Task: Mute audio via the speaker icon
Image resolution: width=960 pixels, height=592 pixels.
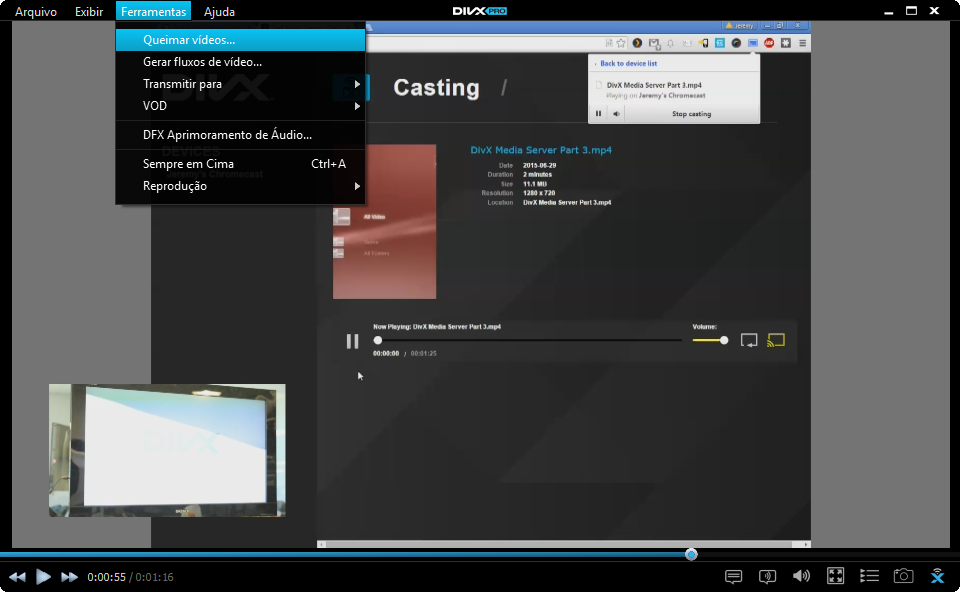Action: [801, 576]
